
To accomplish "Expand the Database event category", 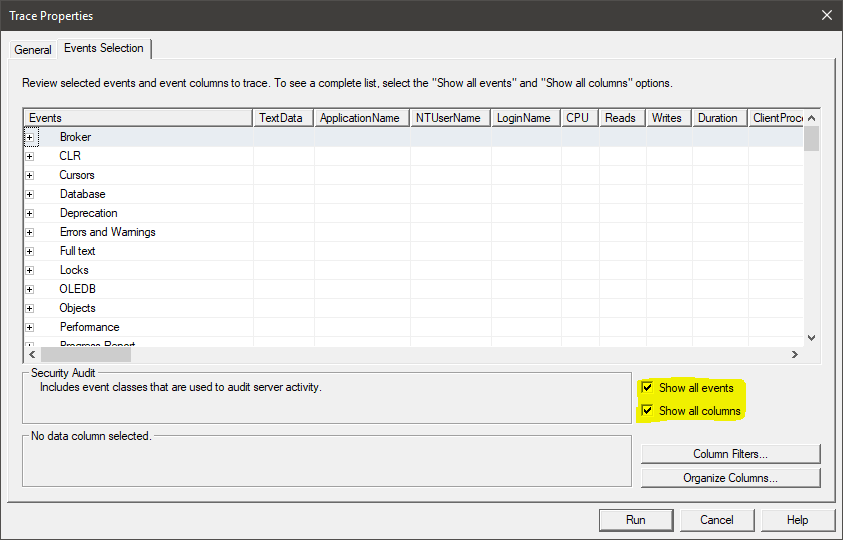I will 30,194.
